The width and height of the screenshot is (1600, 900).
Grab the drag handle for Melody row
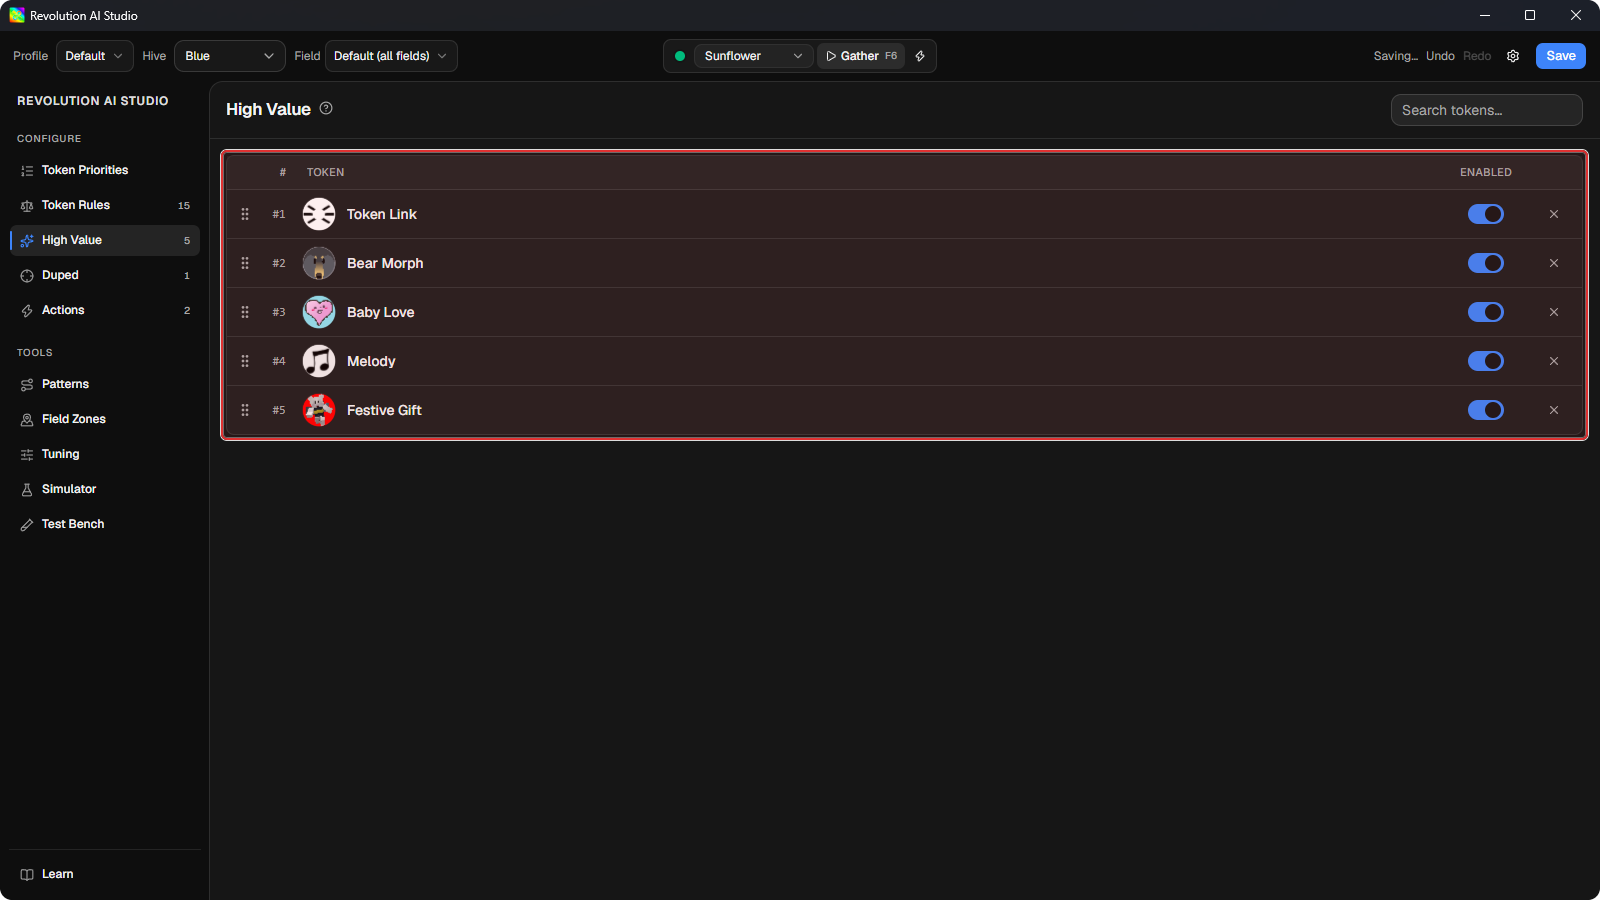click(245, 361)
